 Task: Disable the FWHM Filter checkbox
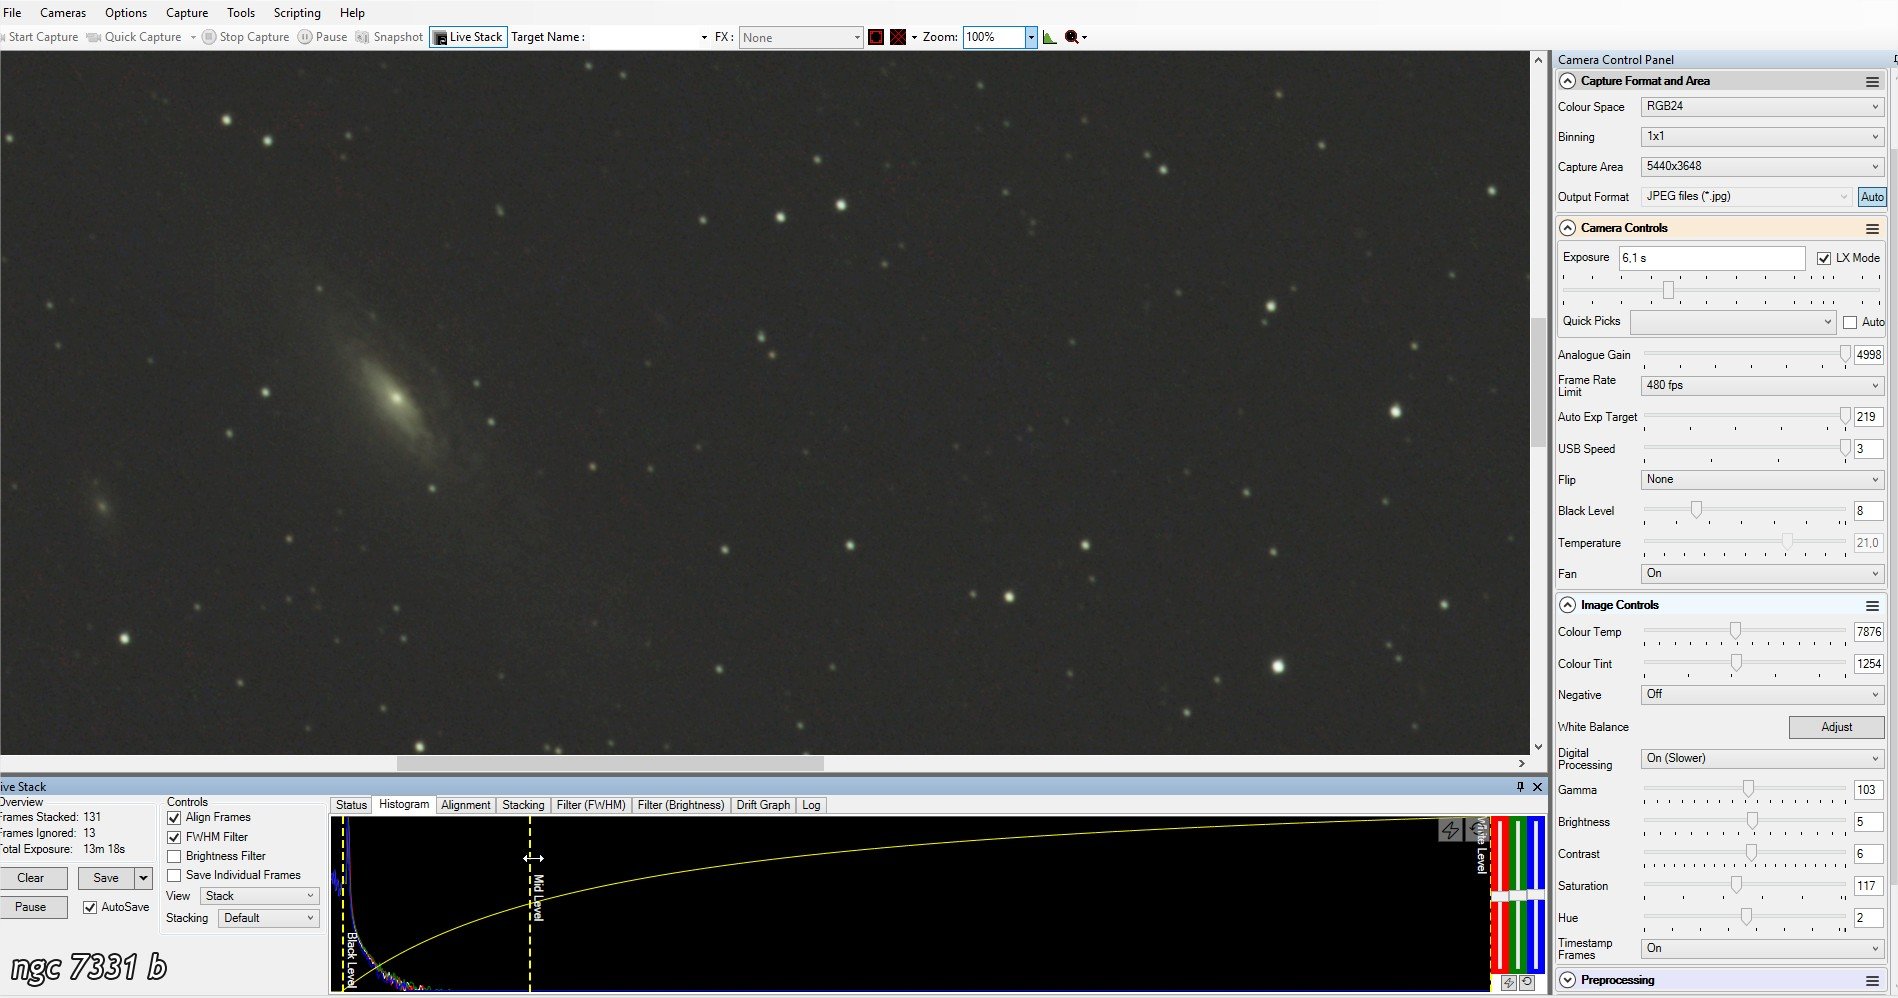click(174, 837)
